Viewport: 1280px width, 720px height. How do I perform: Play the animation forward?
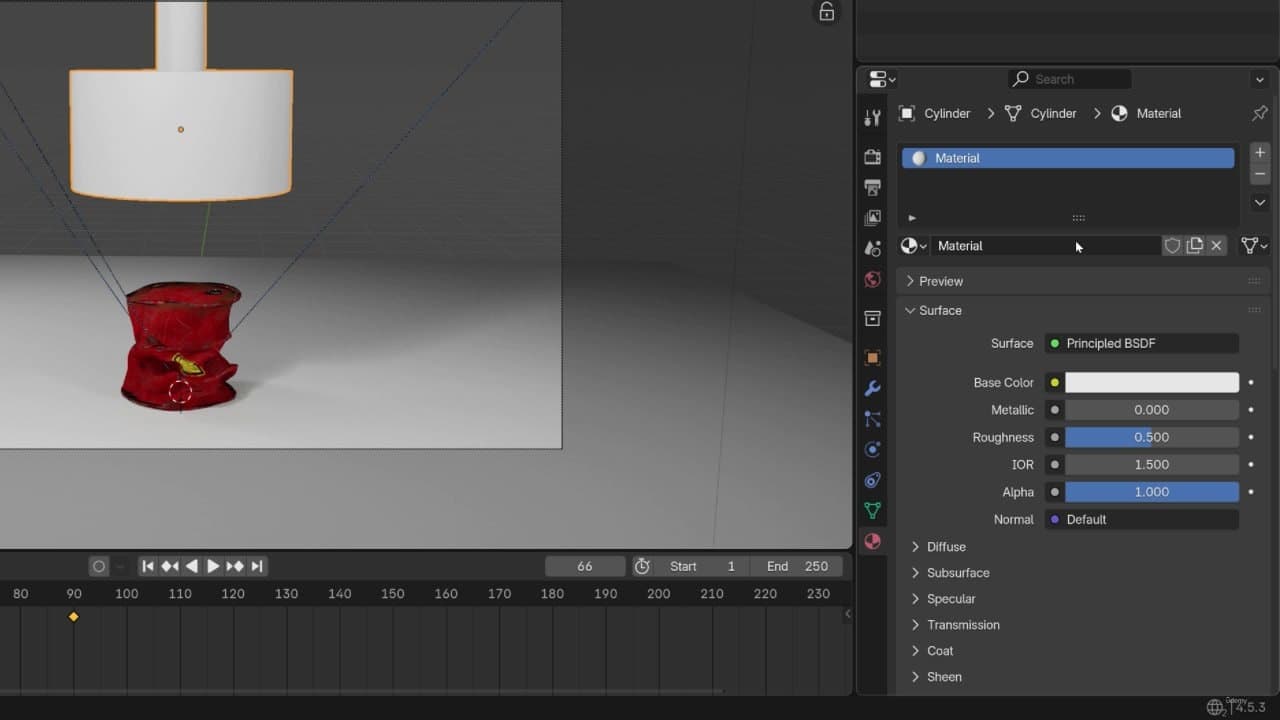213,566
